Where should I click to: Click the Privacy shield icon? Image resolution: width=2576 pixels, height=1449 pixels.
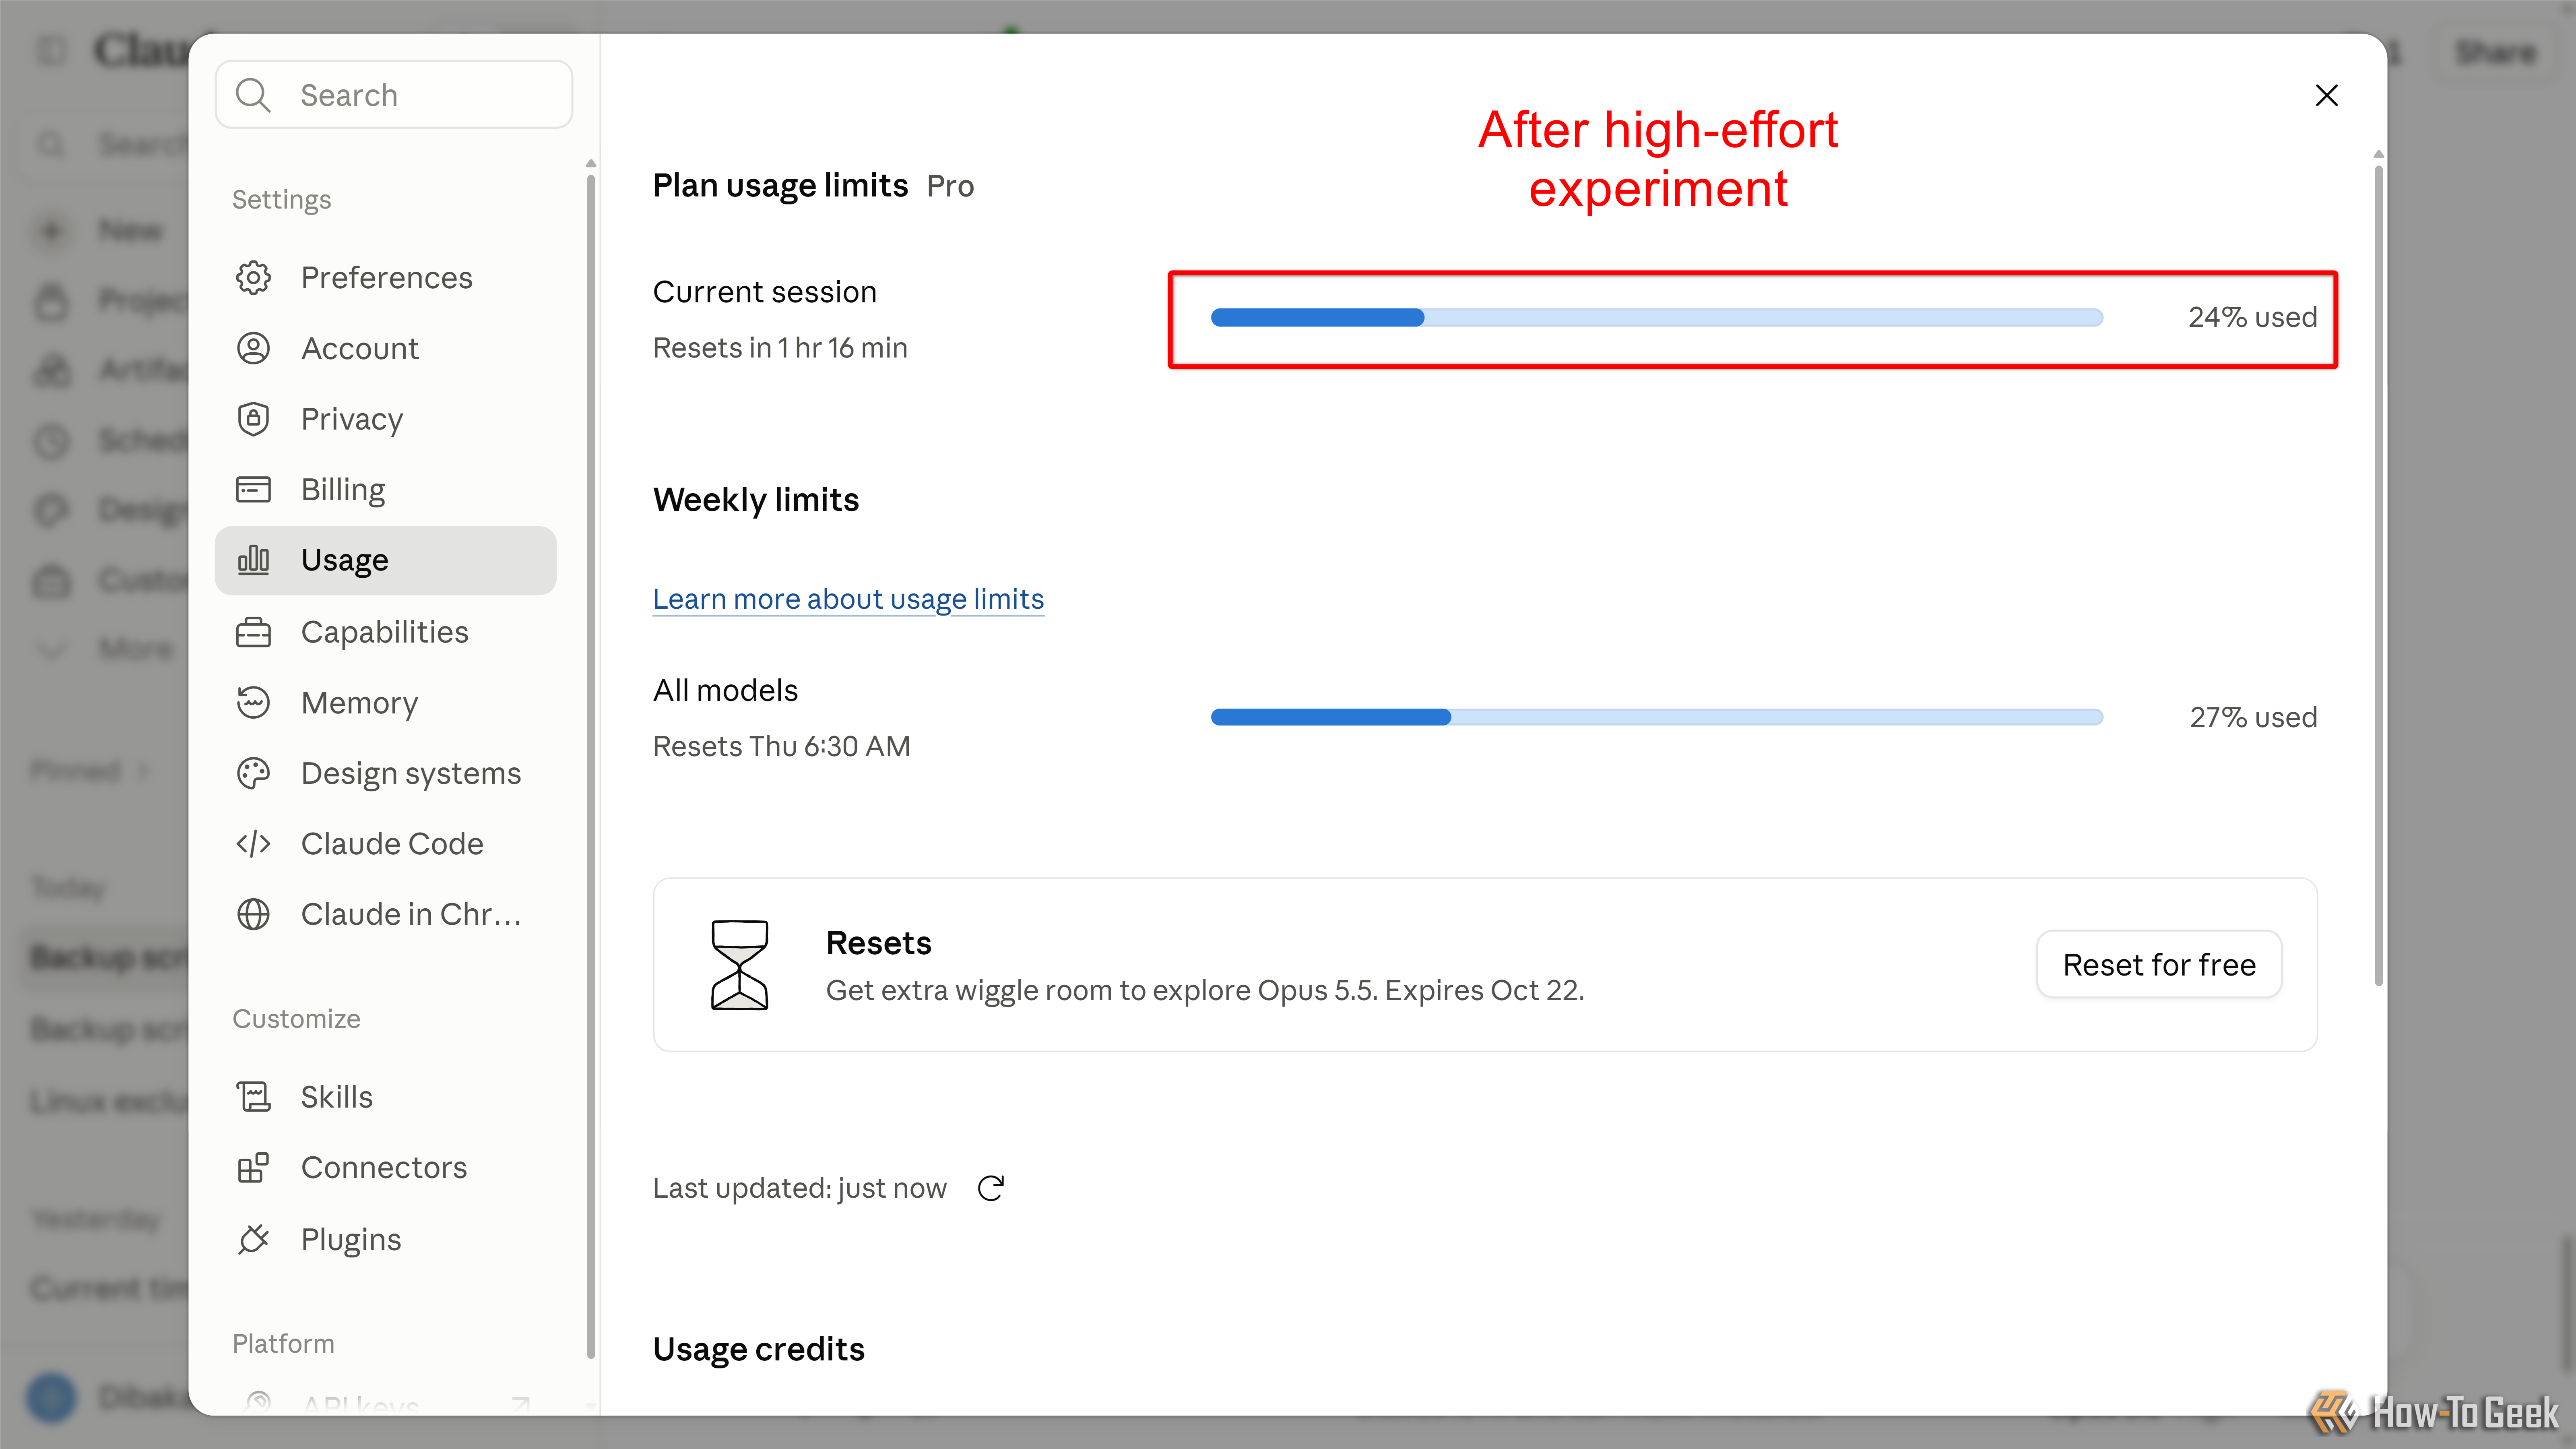[x=253, y=419]
